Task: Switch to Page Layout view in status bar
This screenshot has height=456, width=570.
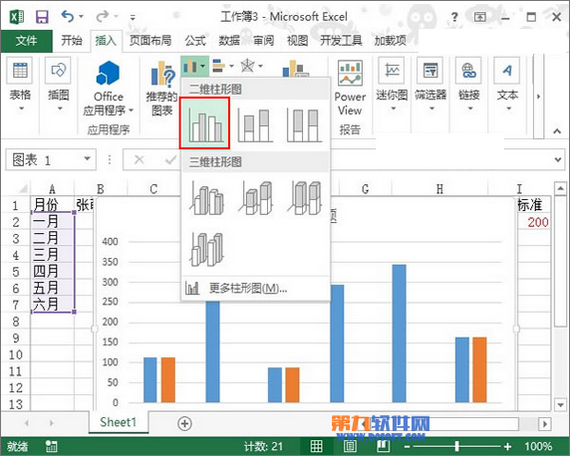Action: click(350, 446)
